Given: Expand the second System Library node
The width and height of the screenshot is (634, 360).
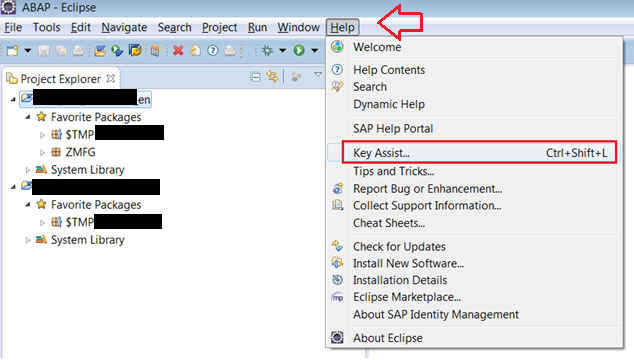Looking at the screenshot, I should pos(27,240).
